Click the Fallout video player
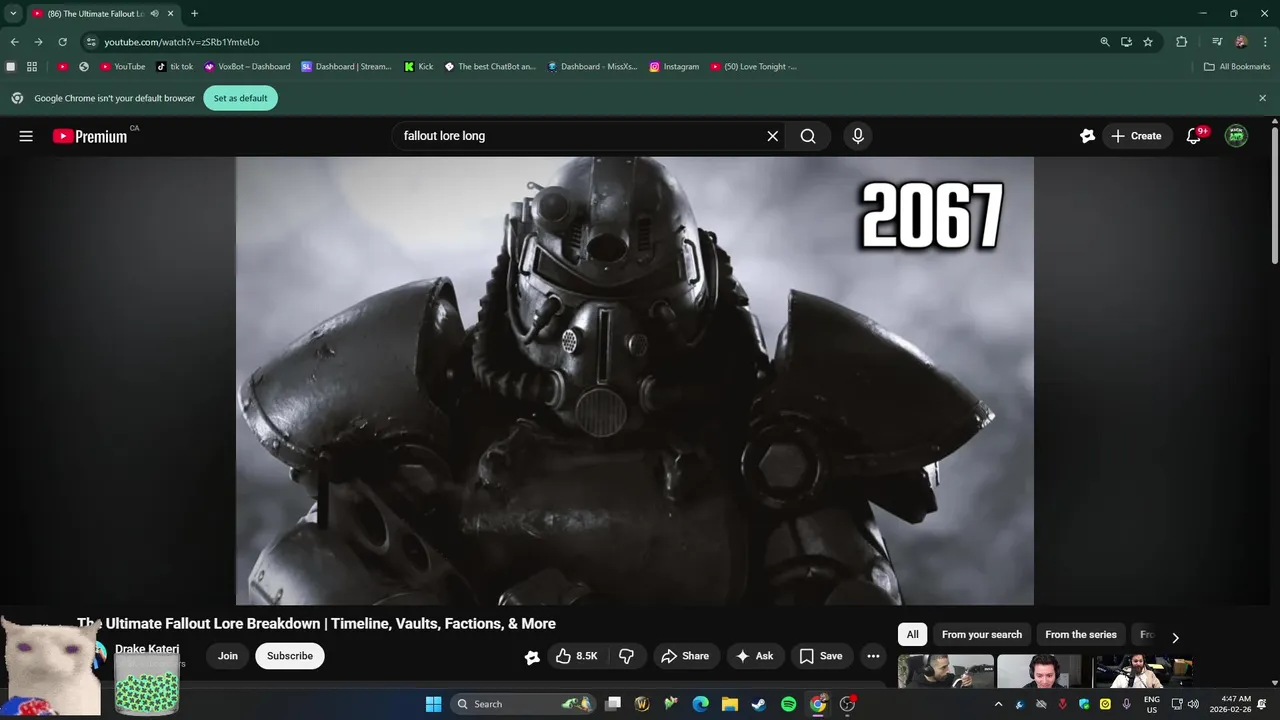1280x720 pixels. (634, 380)
